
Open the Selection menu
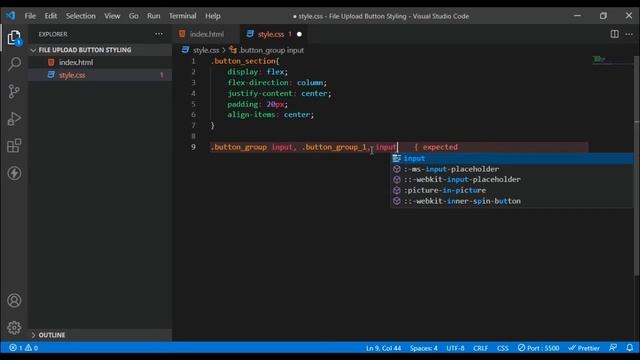point(80,16)
